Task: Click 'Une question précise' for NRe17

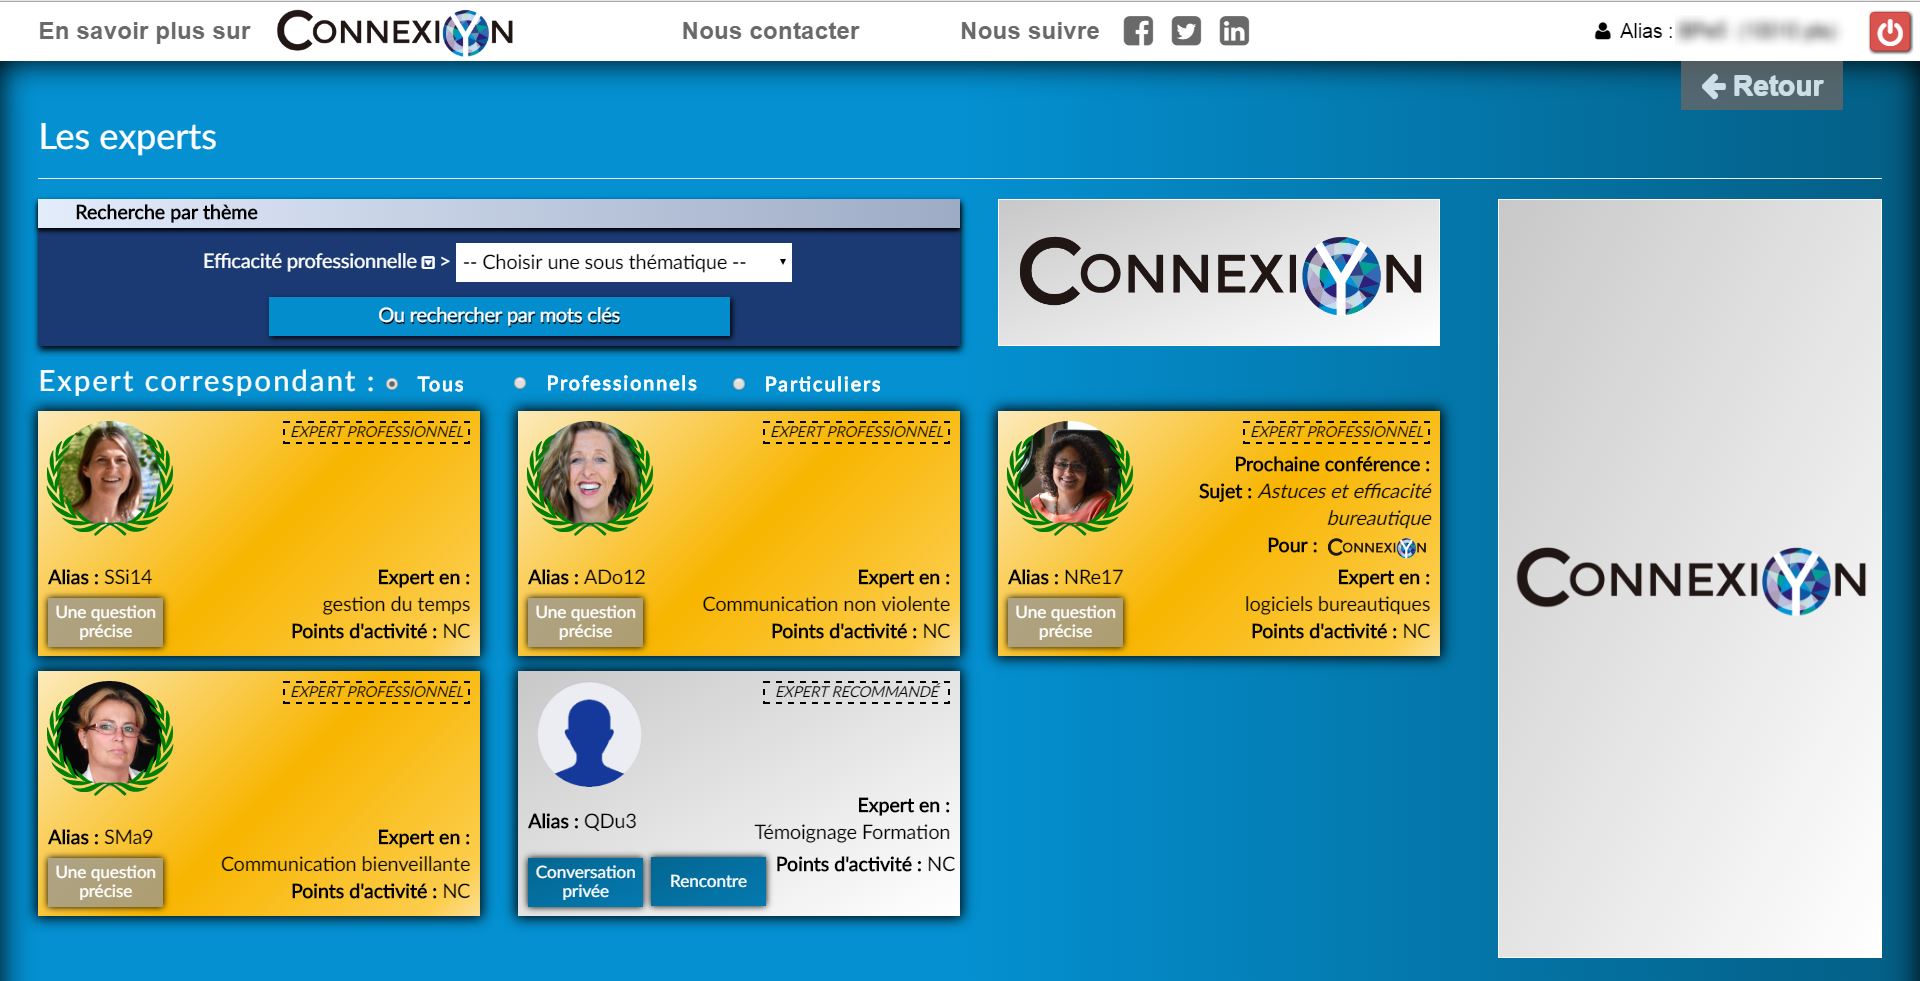Action: pos(1065,622)
